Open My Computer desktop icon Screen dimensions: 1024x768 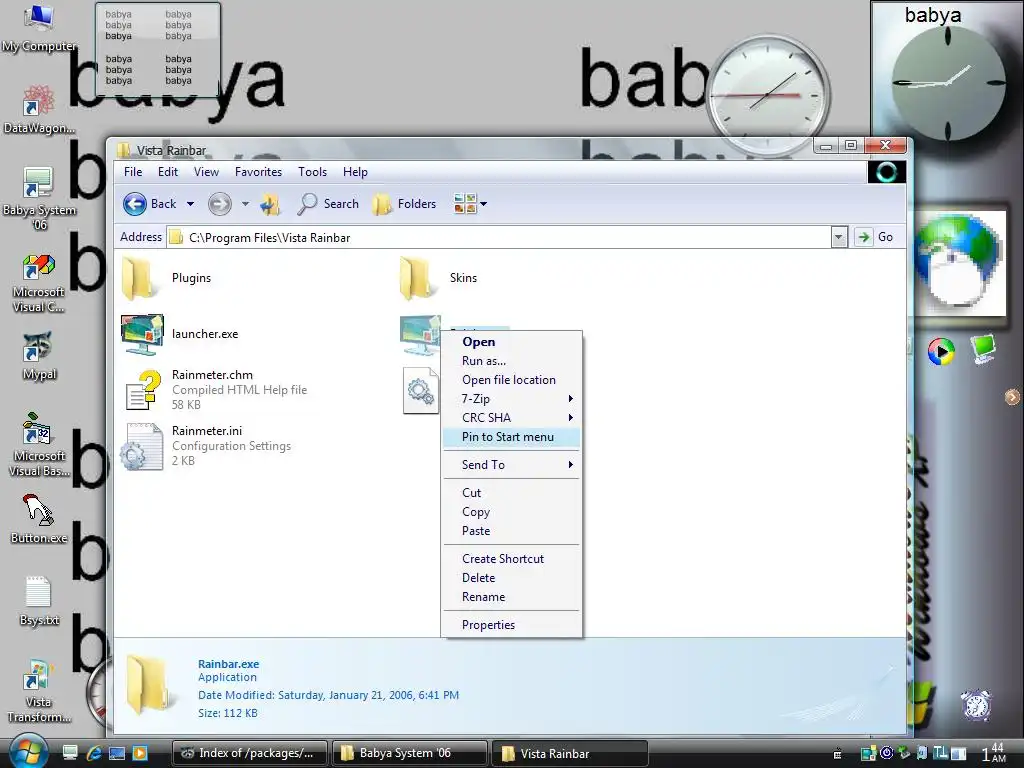(x=39, y=28)
